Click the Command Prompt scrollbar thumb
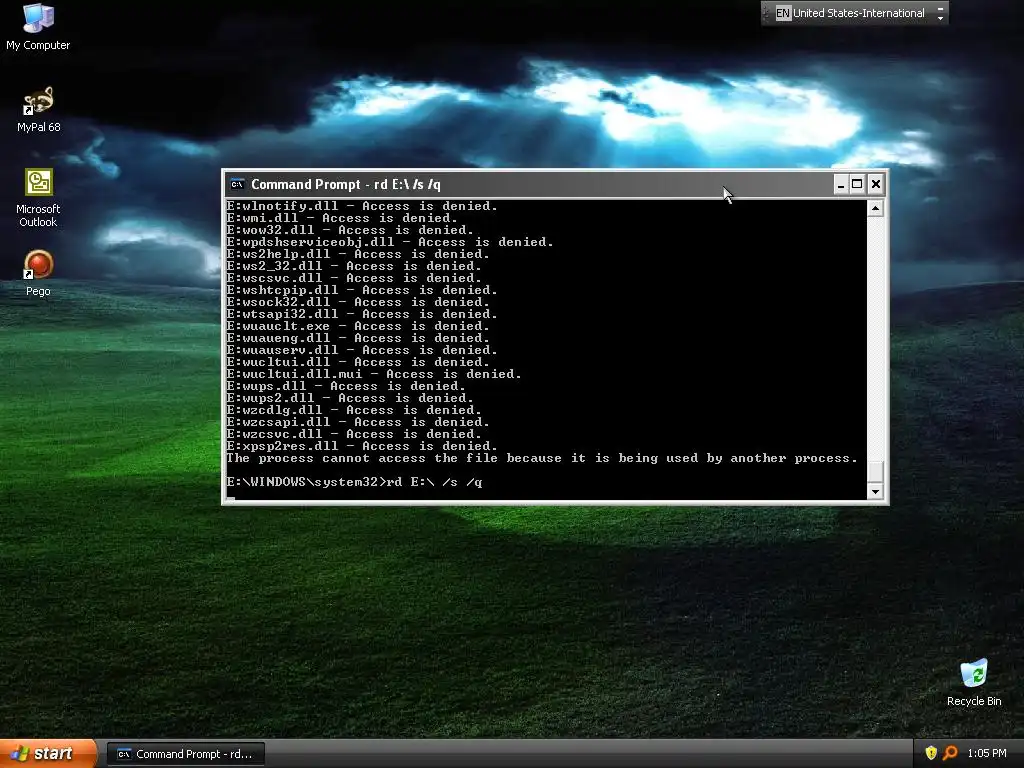1024x768 pixels. [x=875, y=471]
